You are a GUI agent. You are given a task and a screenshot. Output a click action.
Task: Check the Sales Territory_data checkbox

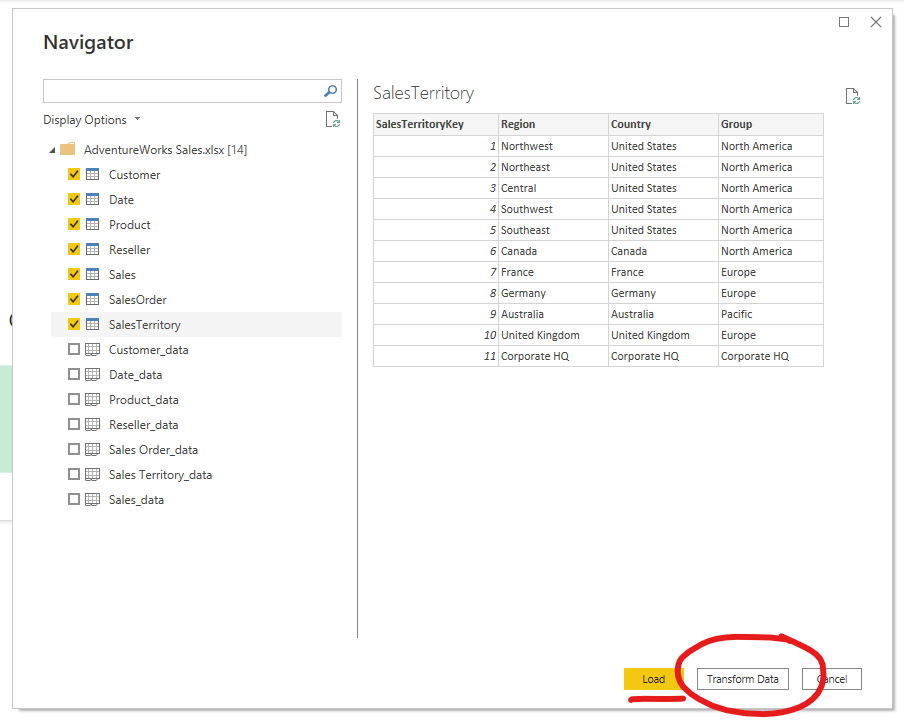tap(74, 475)
